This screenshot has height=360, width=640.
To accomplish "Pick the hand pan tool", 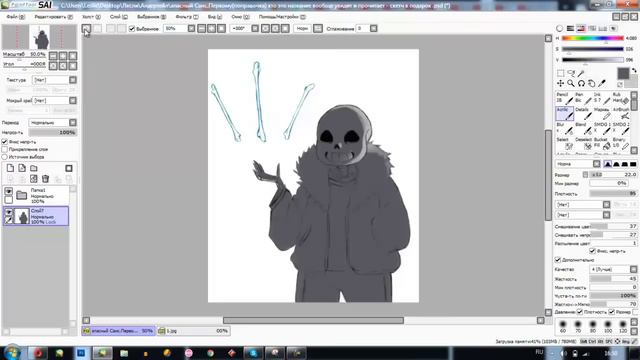I will (591, 83).
